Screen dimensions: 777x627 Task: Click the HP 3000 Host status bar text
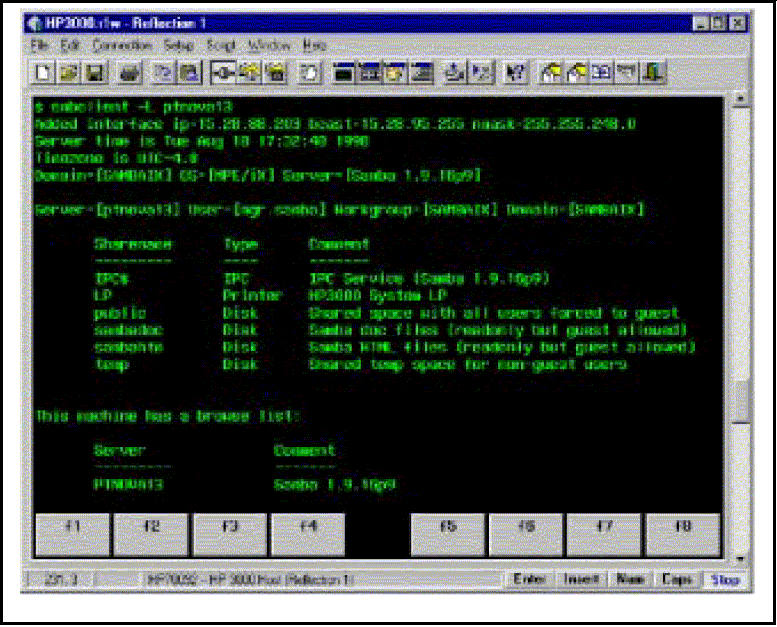click(250, 579)
